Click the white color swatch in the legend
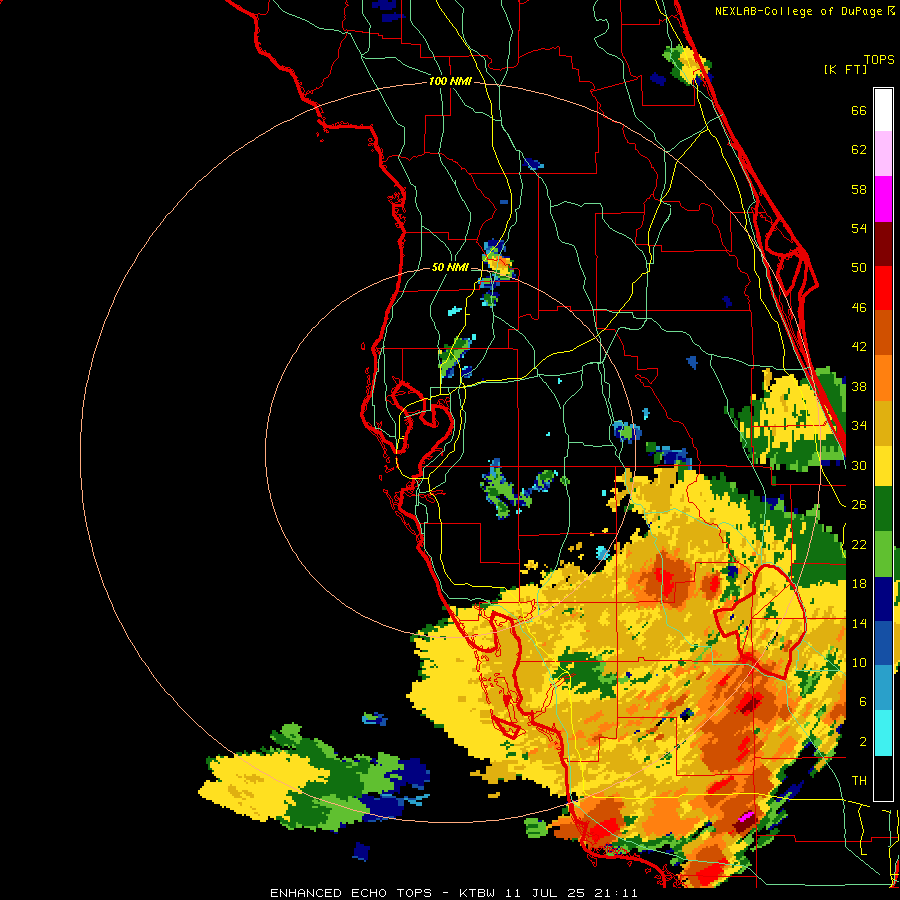Image resolution: width=900 pixels, height=900 pixels. pyautogui.click(x=883, y=110)
